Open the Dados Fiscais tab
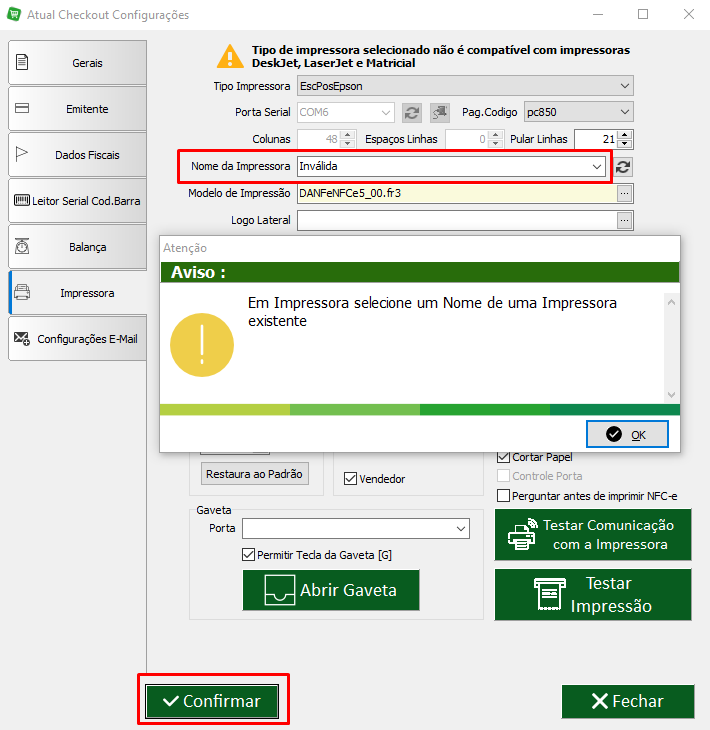 click(77, 155)
